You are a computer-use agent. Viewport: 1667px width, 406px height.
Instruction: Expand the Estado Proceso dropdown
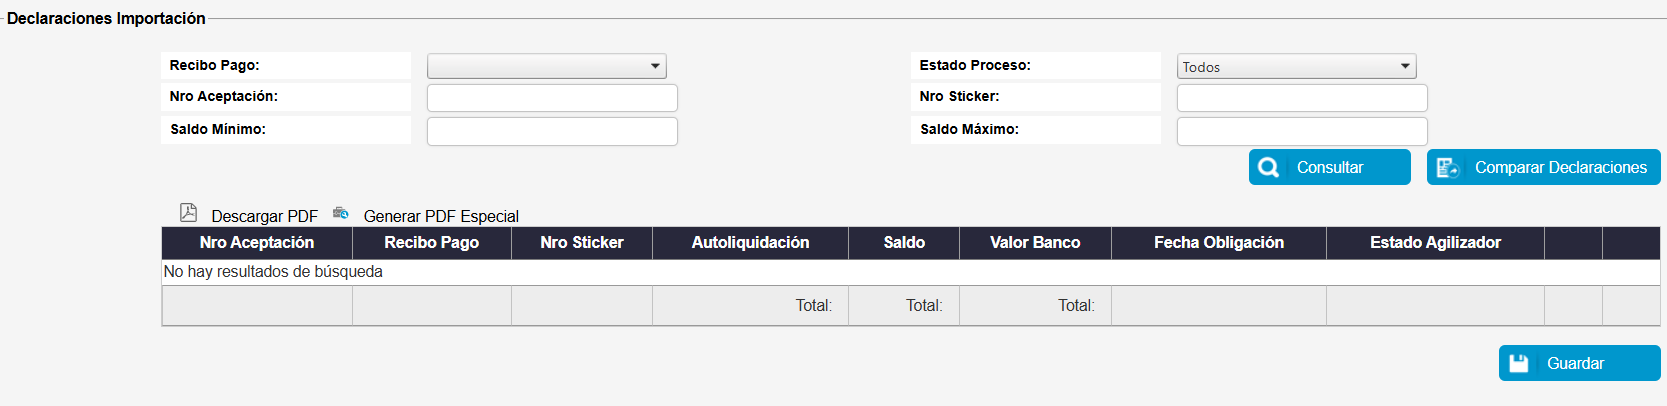[x=1295, y=66]
